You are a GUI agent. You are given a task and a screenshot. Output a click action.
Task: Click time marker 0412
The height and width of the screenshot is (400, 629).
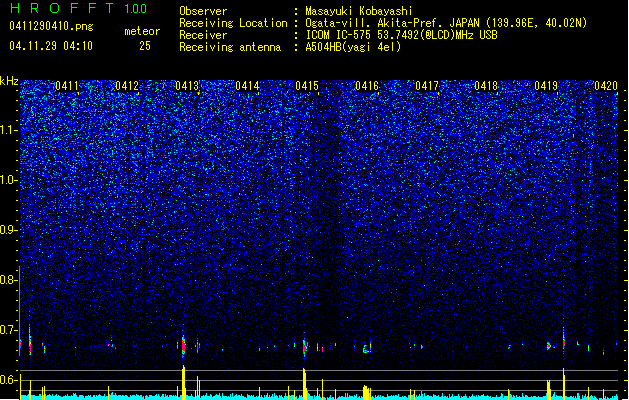coord(127,86)
